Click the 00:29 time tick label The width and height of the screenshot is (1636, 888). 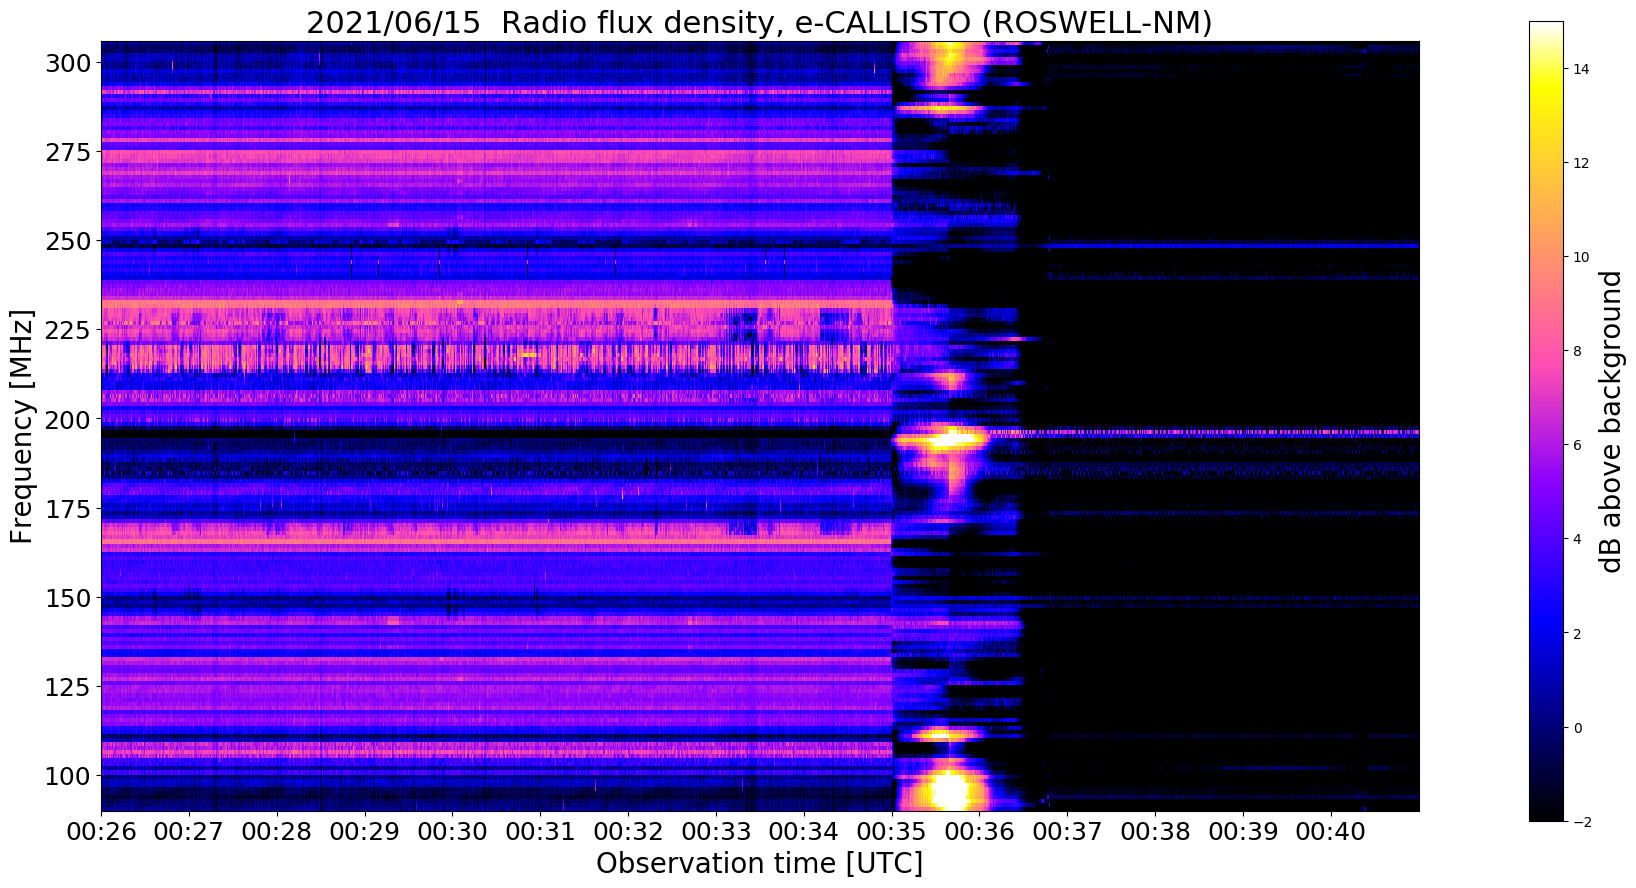pos(364,832)
